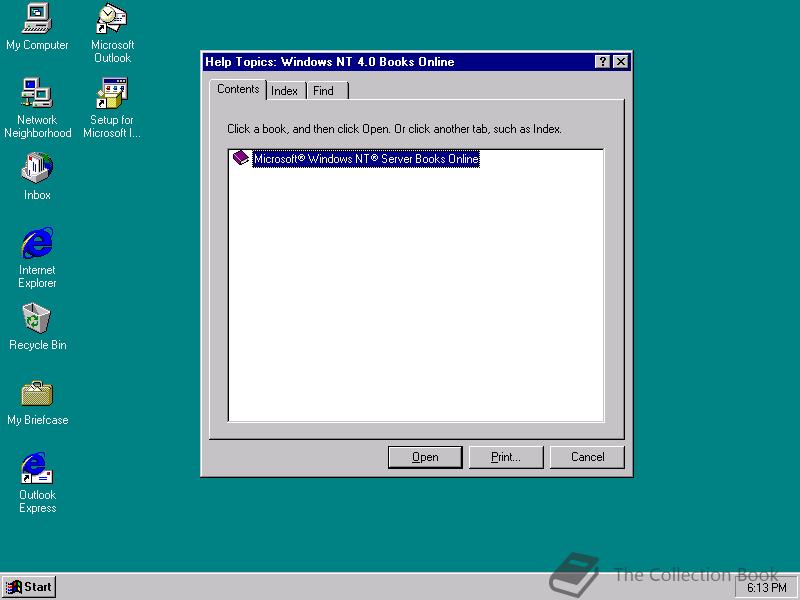Click the Open button
Image resolution: width=800 pixels, height=600 pixels.
[x=425, y=457]
